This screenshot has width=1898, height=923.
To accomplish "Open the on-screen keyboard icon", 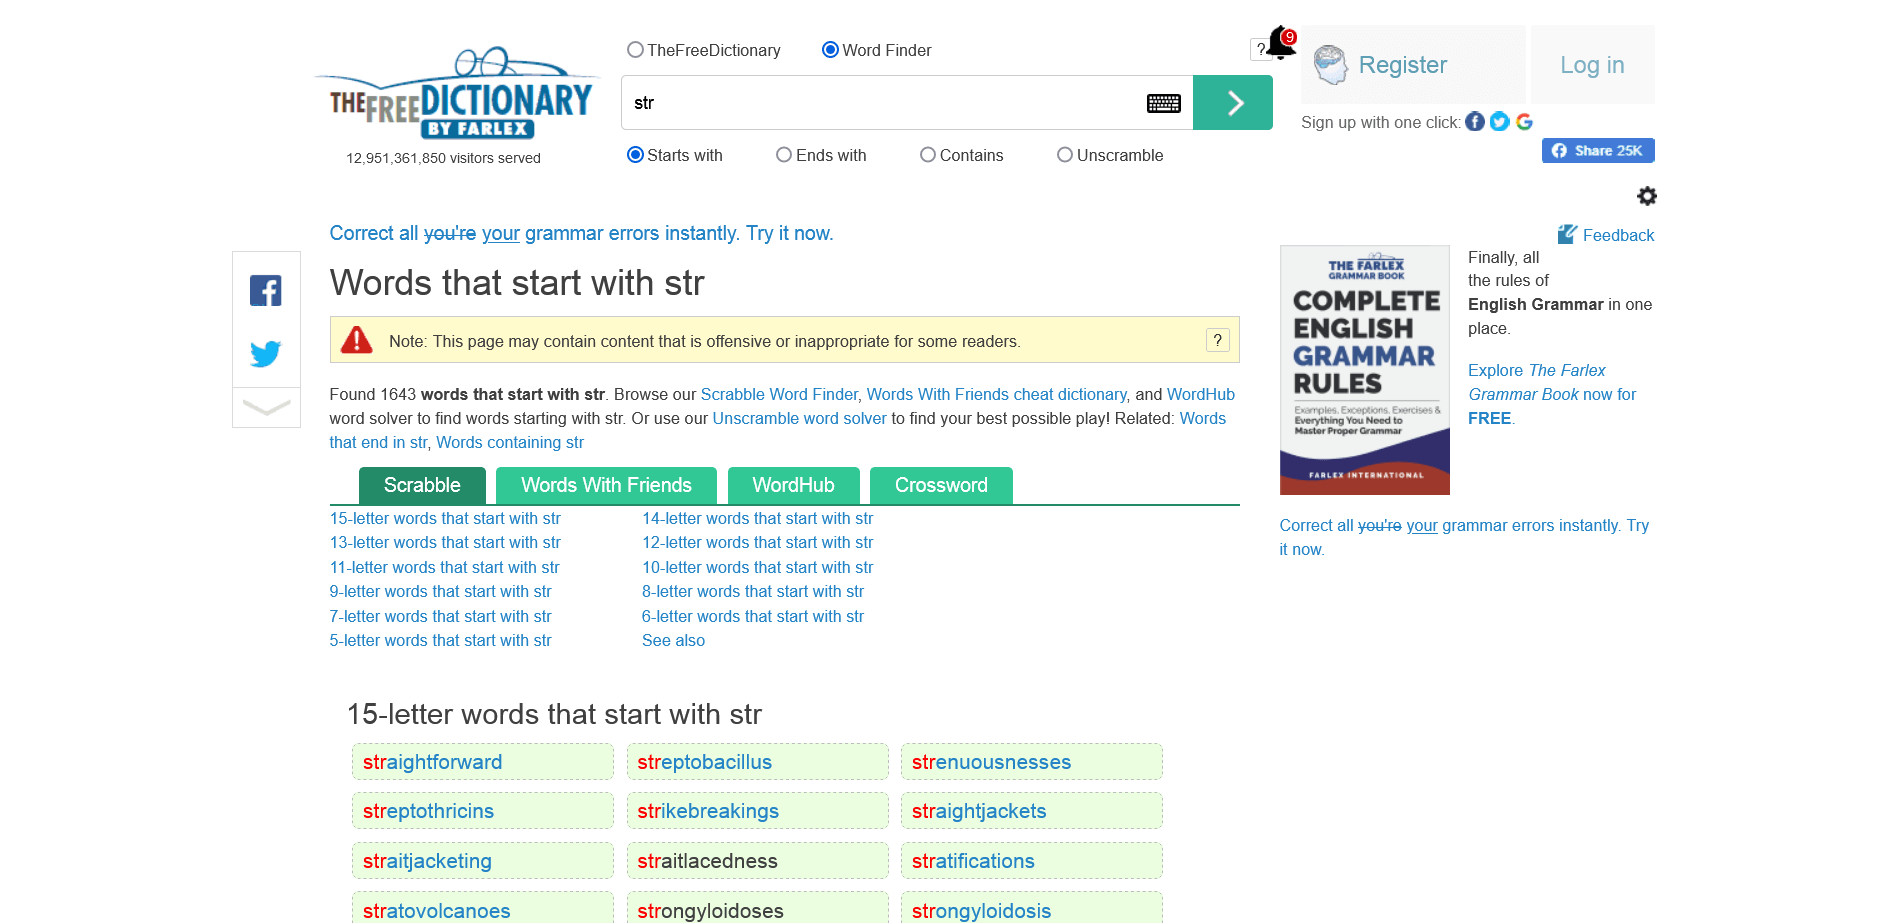I will [x=1163, y=103].
